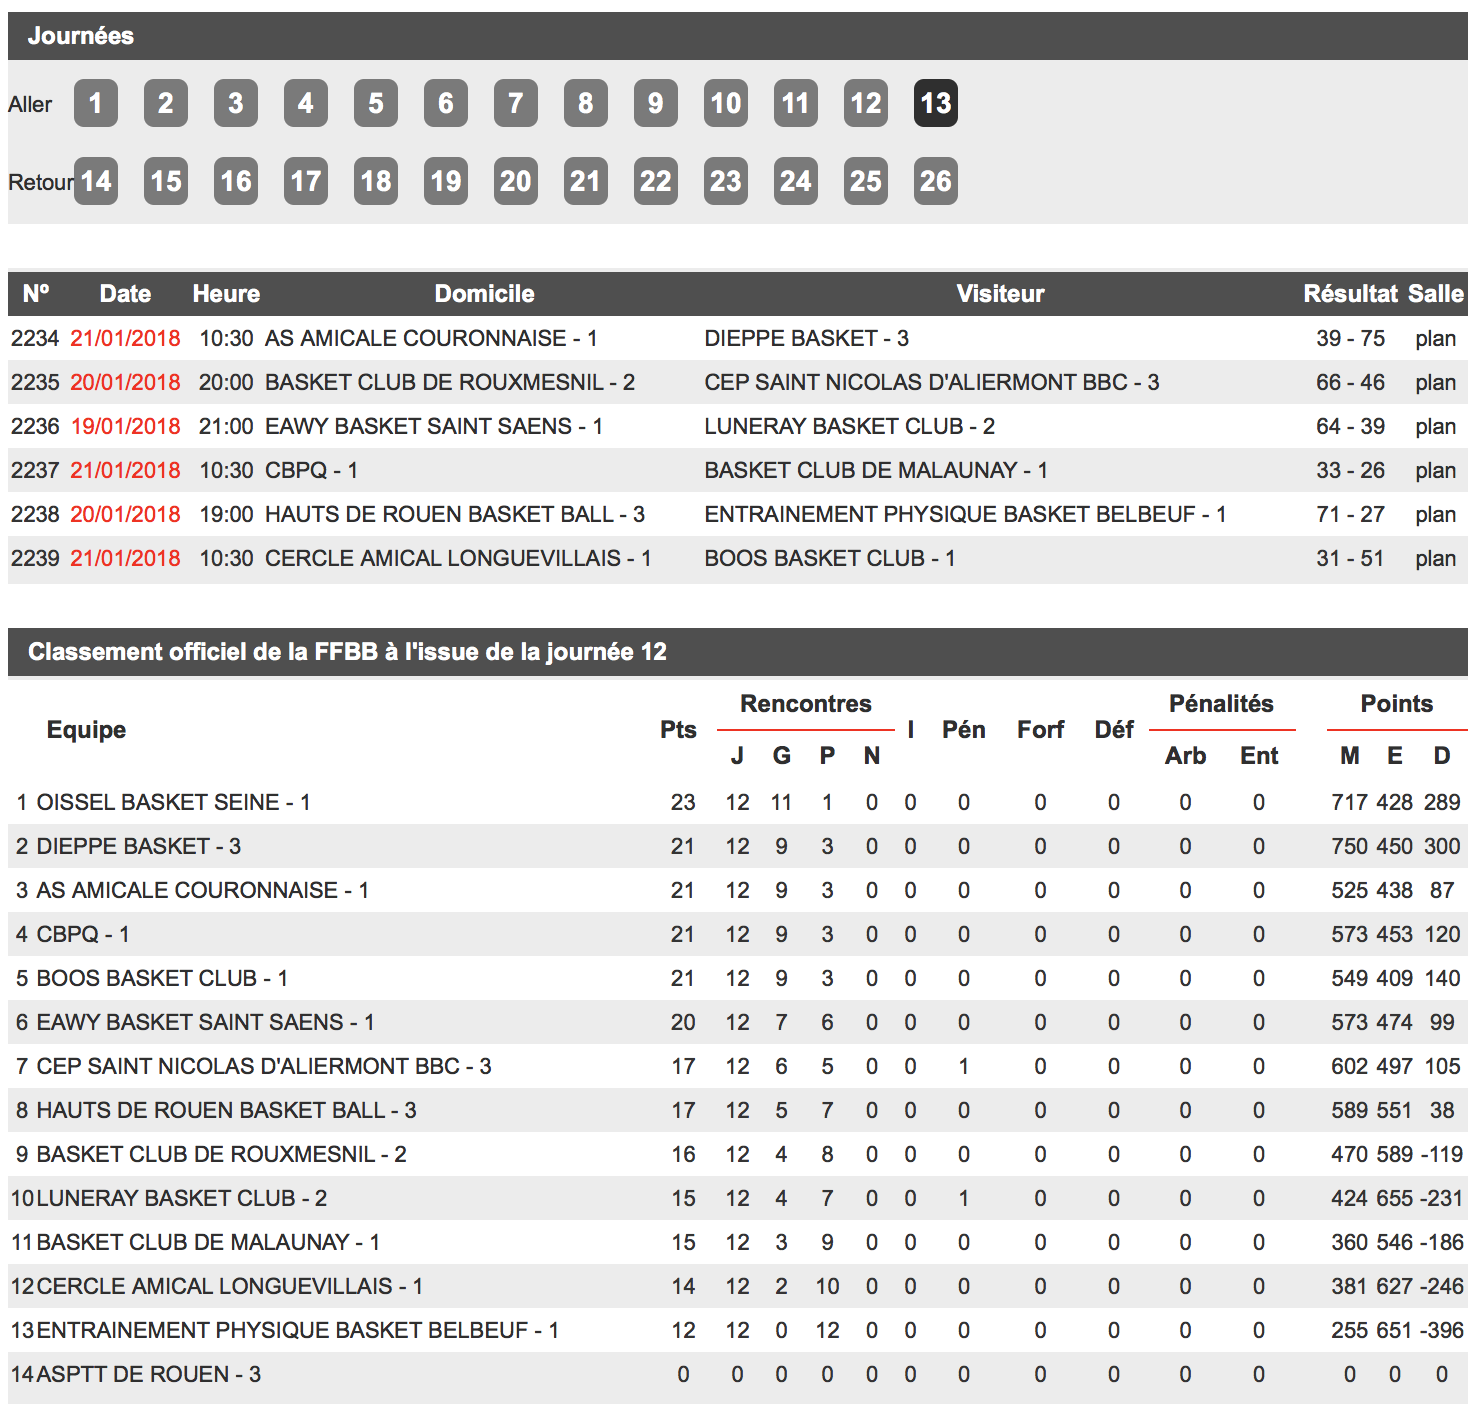The height and width of the screenshot is (1404, 1476).
Task: Open journée 5 of the Aller phase
Action: pyautogui.click(x=376, y=103)
